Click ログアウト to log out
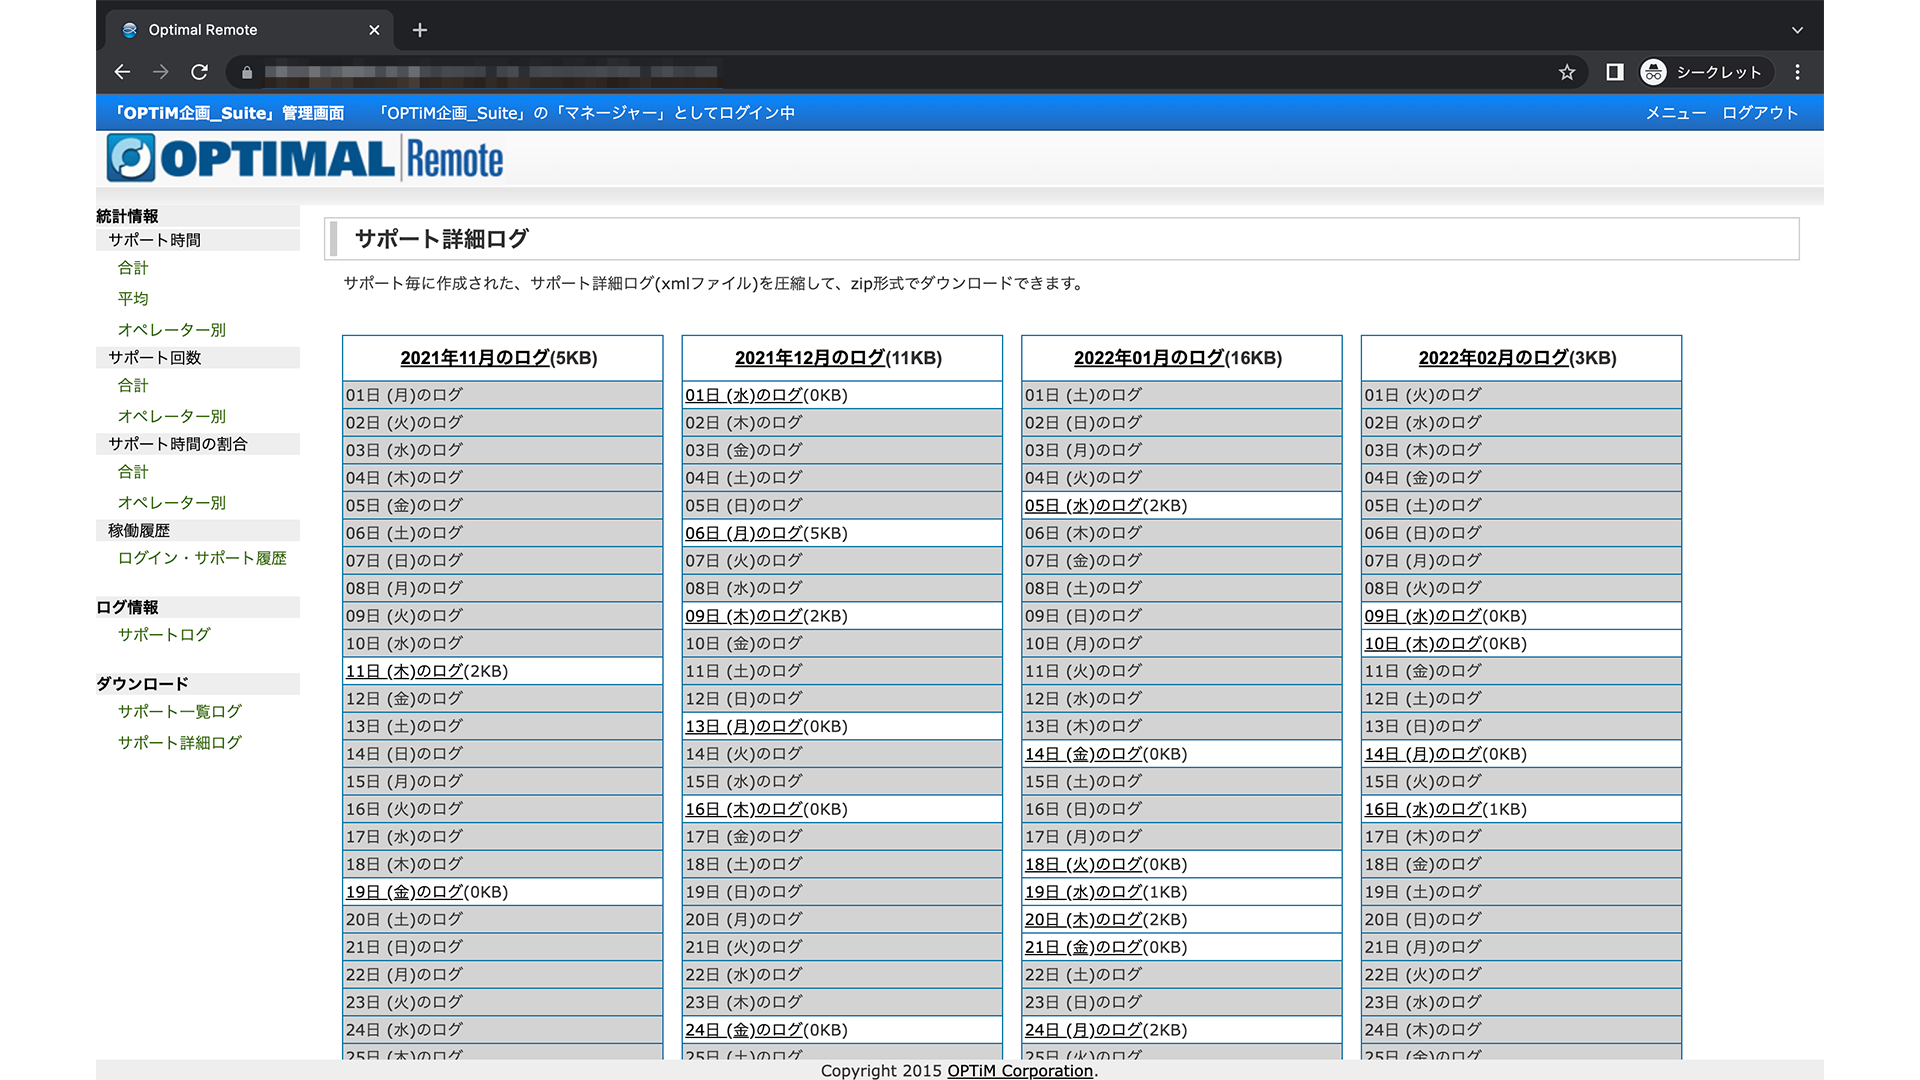 1760,113
